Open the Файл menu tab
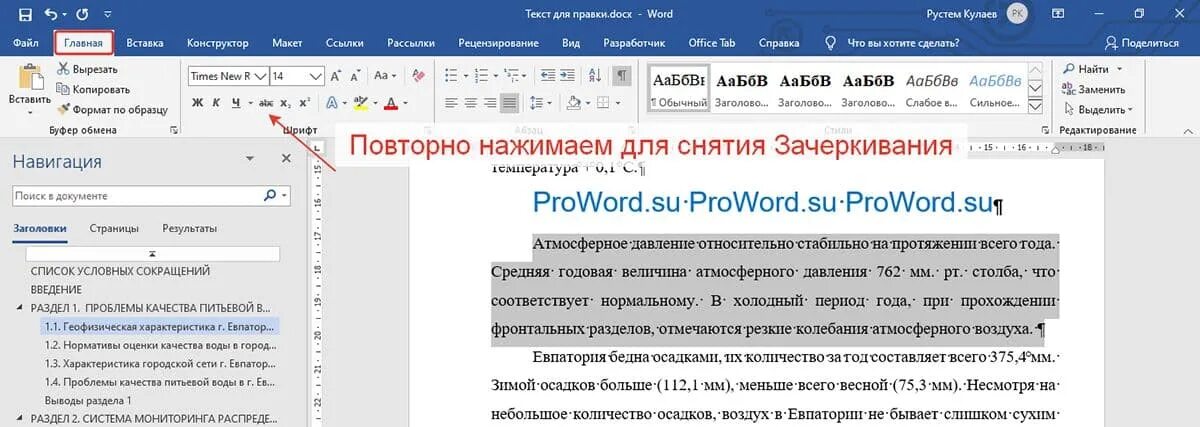The image size is (1200, 427). coord(27,43)
